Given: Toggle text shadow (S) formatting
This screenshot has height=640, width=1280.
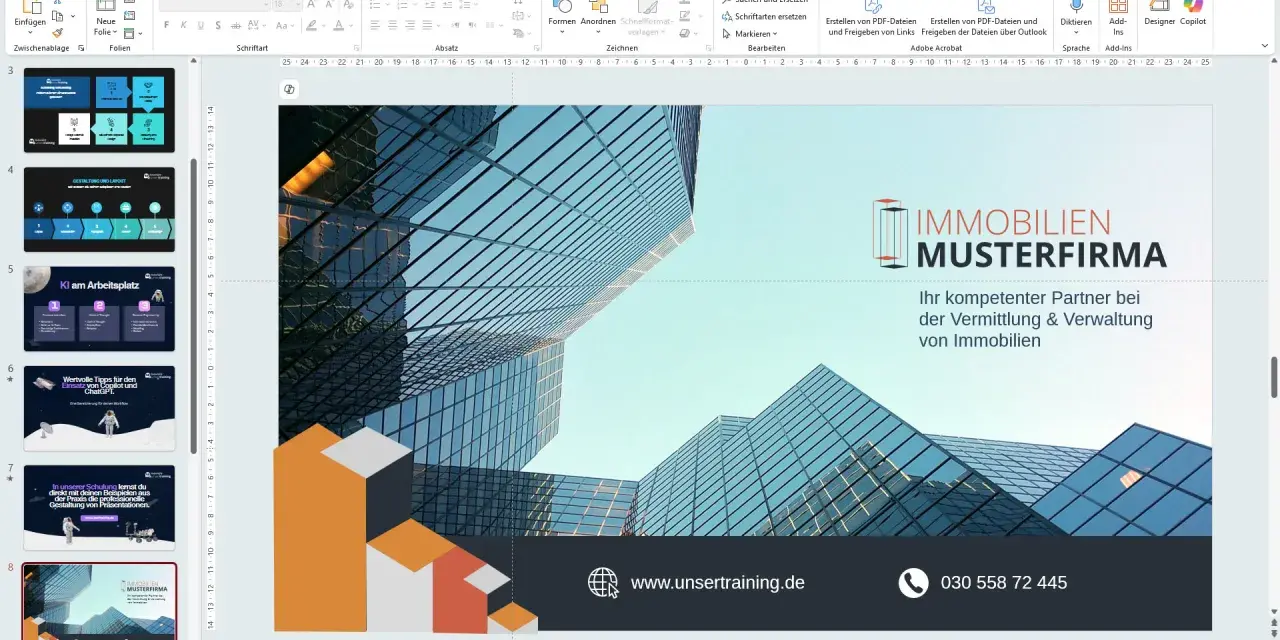Looking at the screenshot, I should pos(218,25).
